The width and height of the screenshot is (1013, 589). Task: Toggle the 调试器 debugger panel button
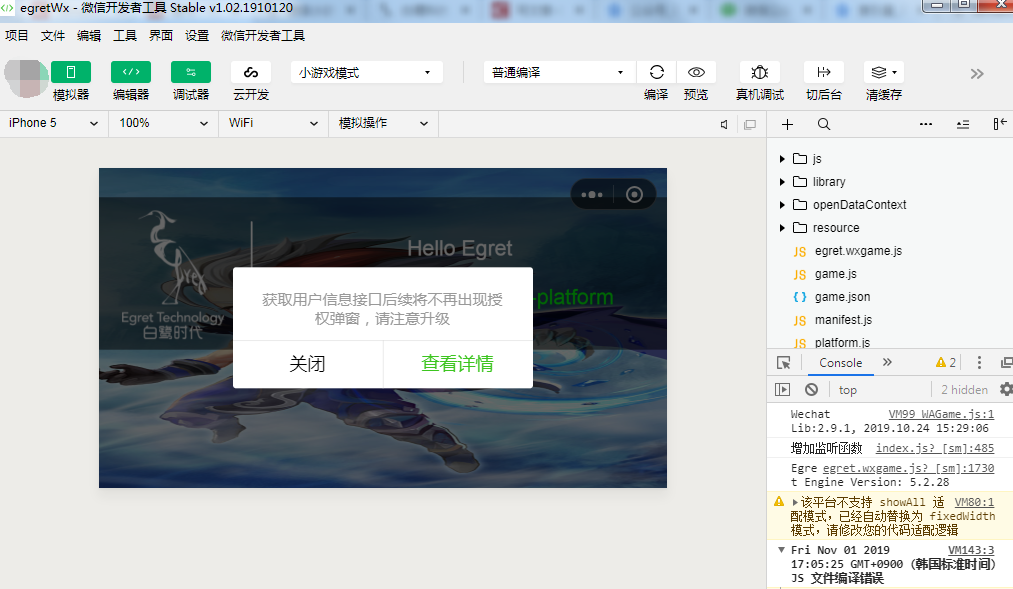tap(191, 72)
